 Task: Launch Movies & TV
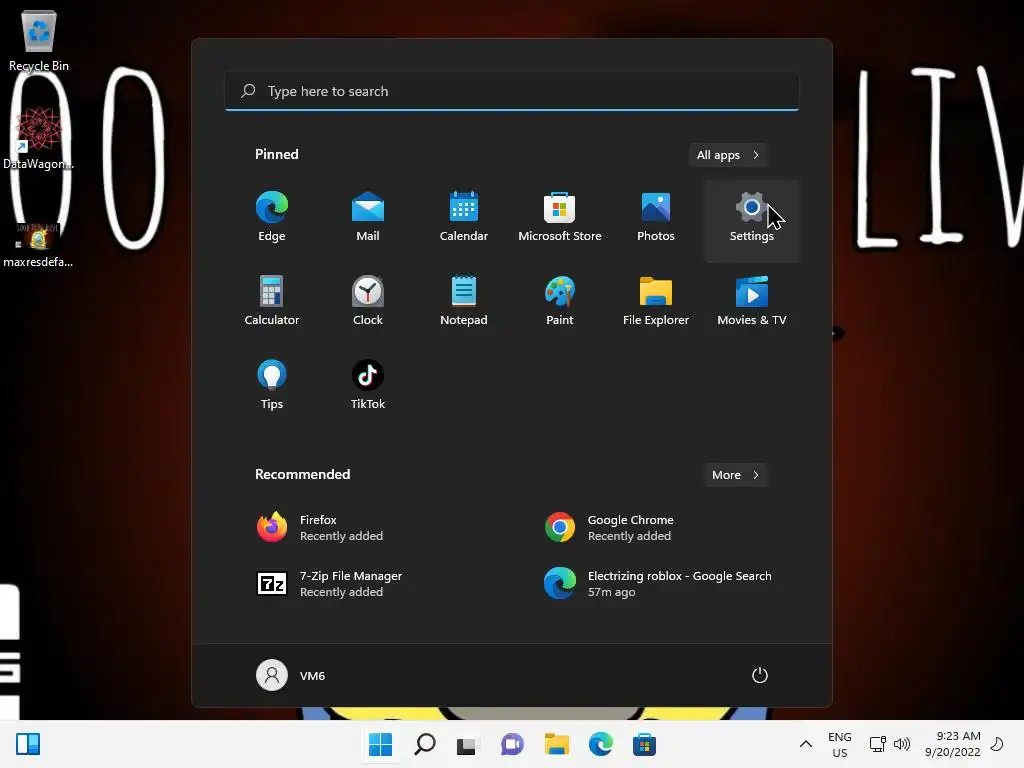752,301
